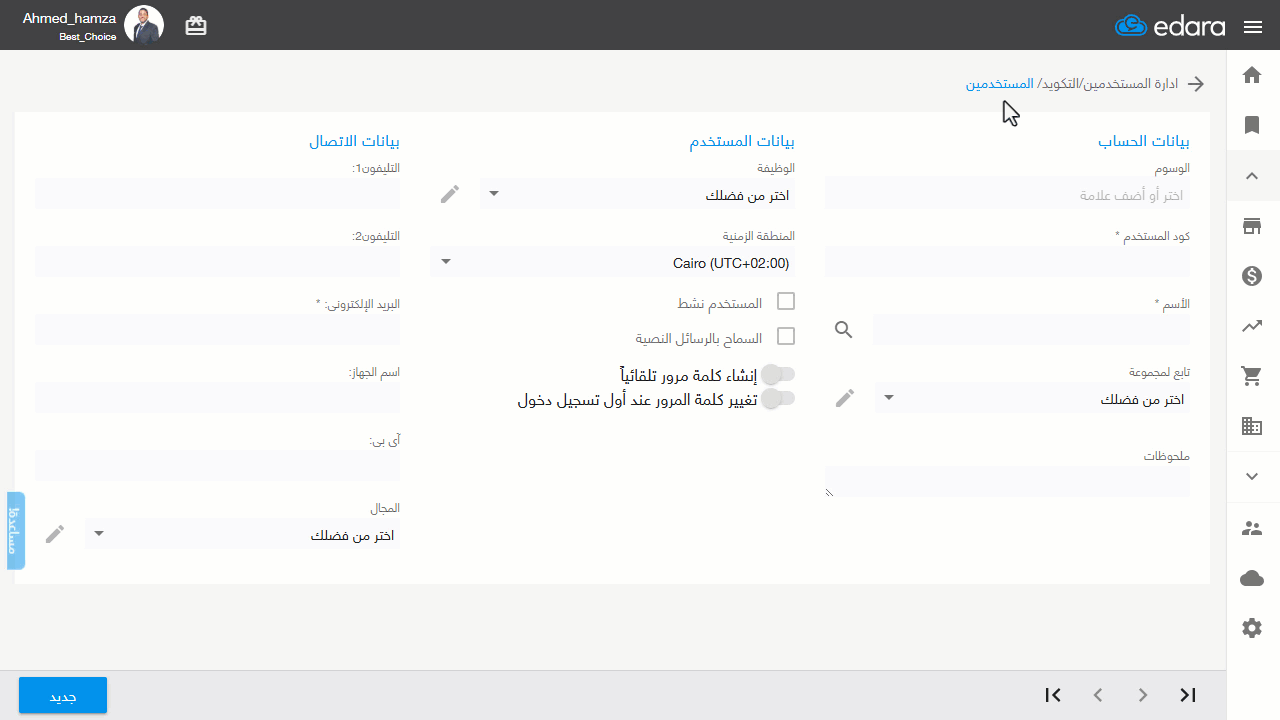Open the cloud sidebar icon

coord(1252,578)
